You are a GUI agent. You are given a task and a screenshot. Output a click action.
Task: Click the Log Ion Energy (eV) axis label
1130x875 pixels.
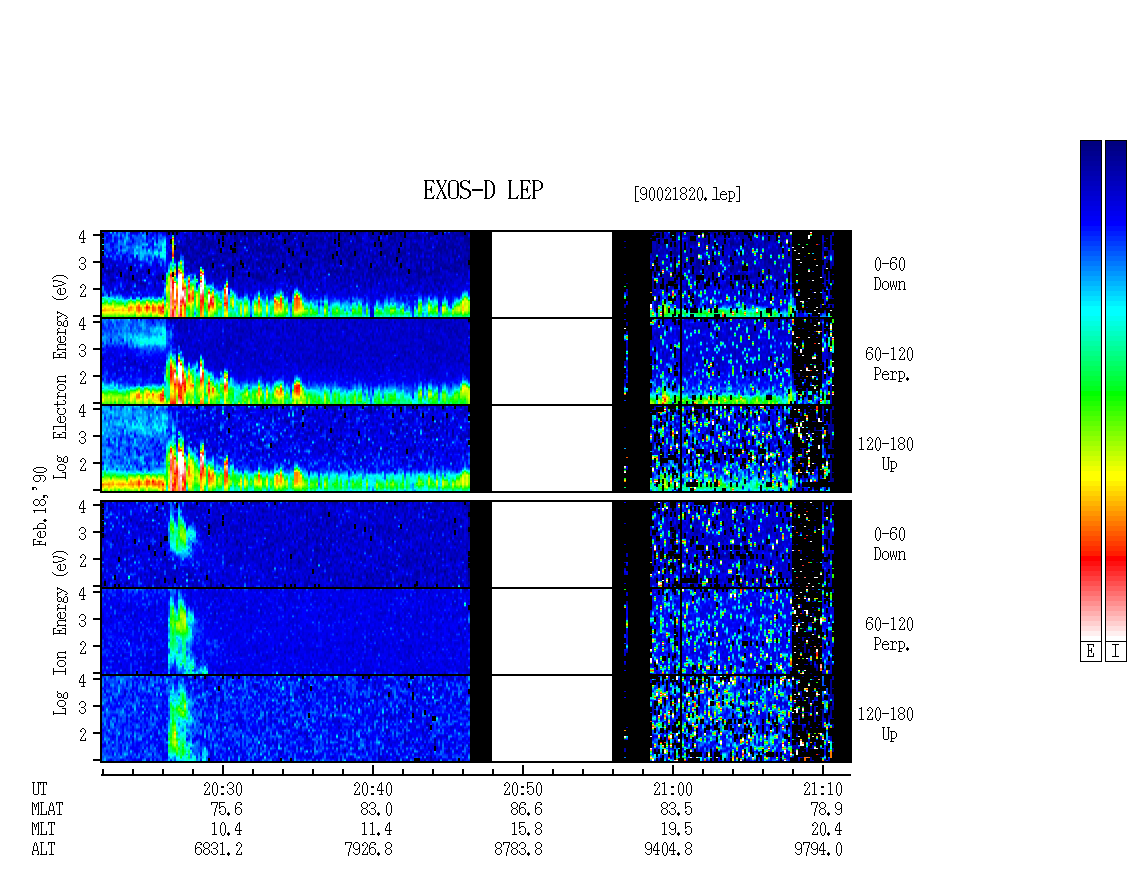(x=61, y=632)
